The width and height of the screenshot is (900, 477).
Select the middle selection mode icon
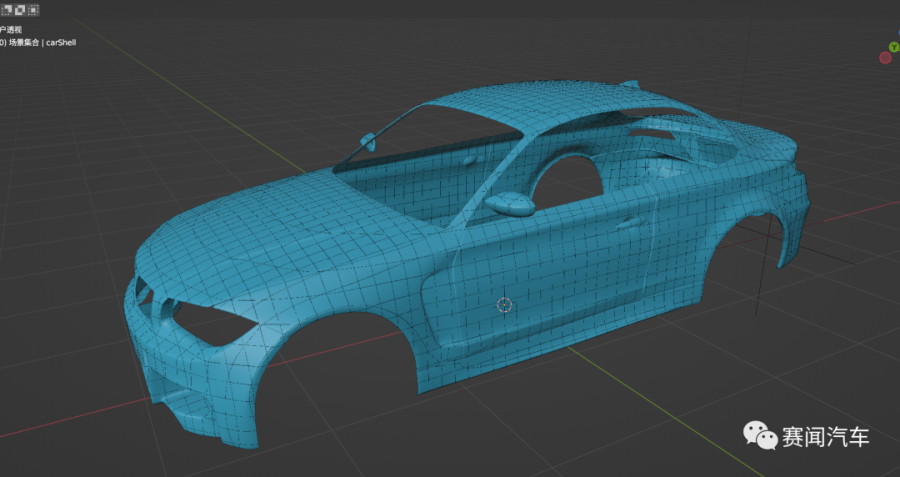(19, 9)
